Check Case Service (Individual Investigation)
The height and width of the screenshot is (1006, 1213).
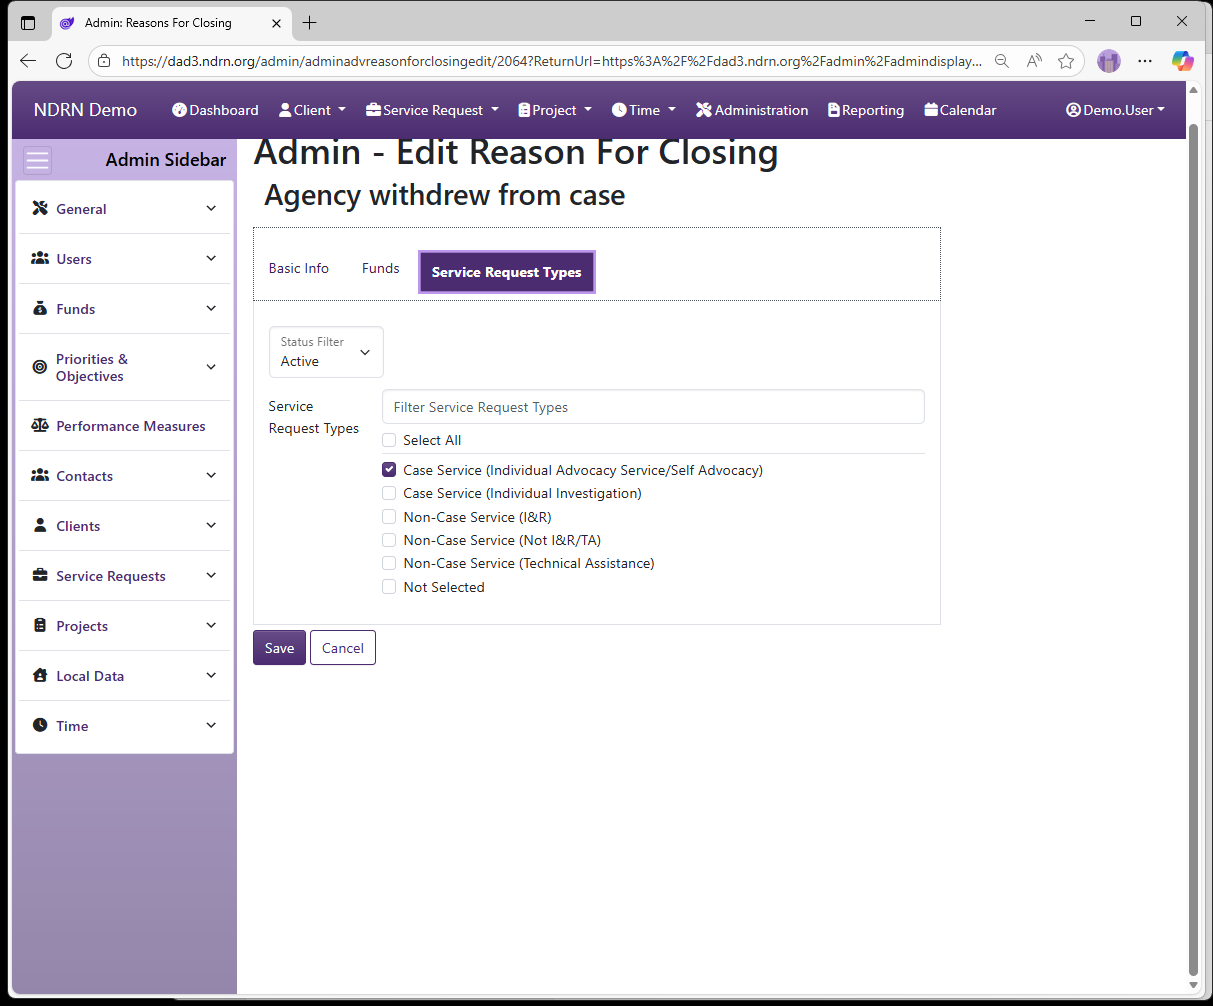pos(389,493)
